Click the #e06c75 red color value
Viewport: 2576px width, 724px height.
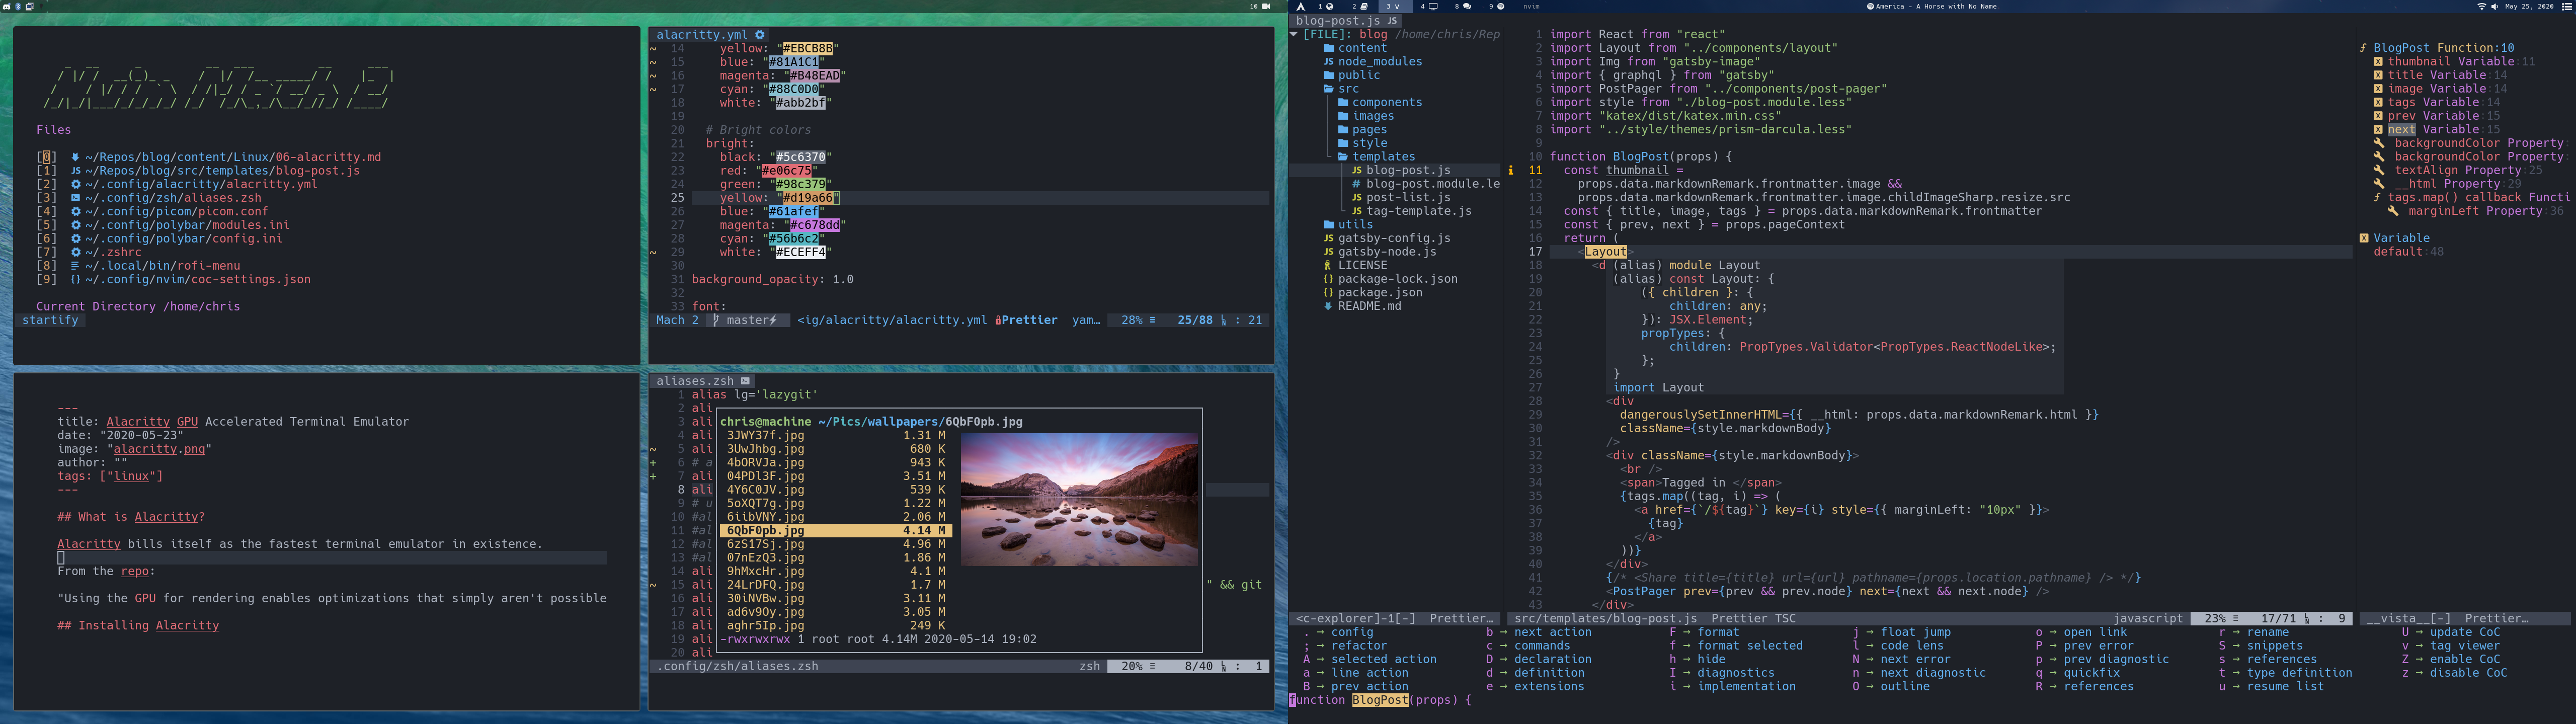(786, 171)
